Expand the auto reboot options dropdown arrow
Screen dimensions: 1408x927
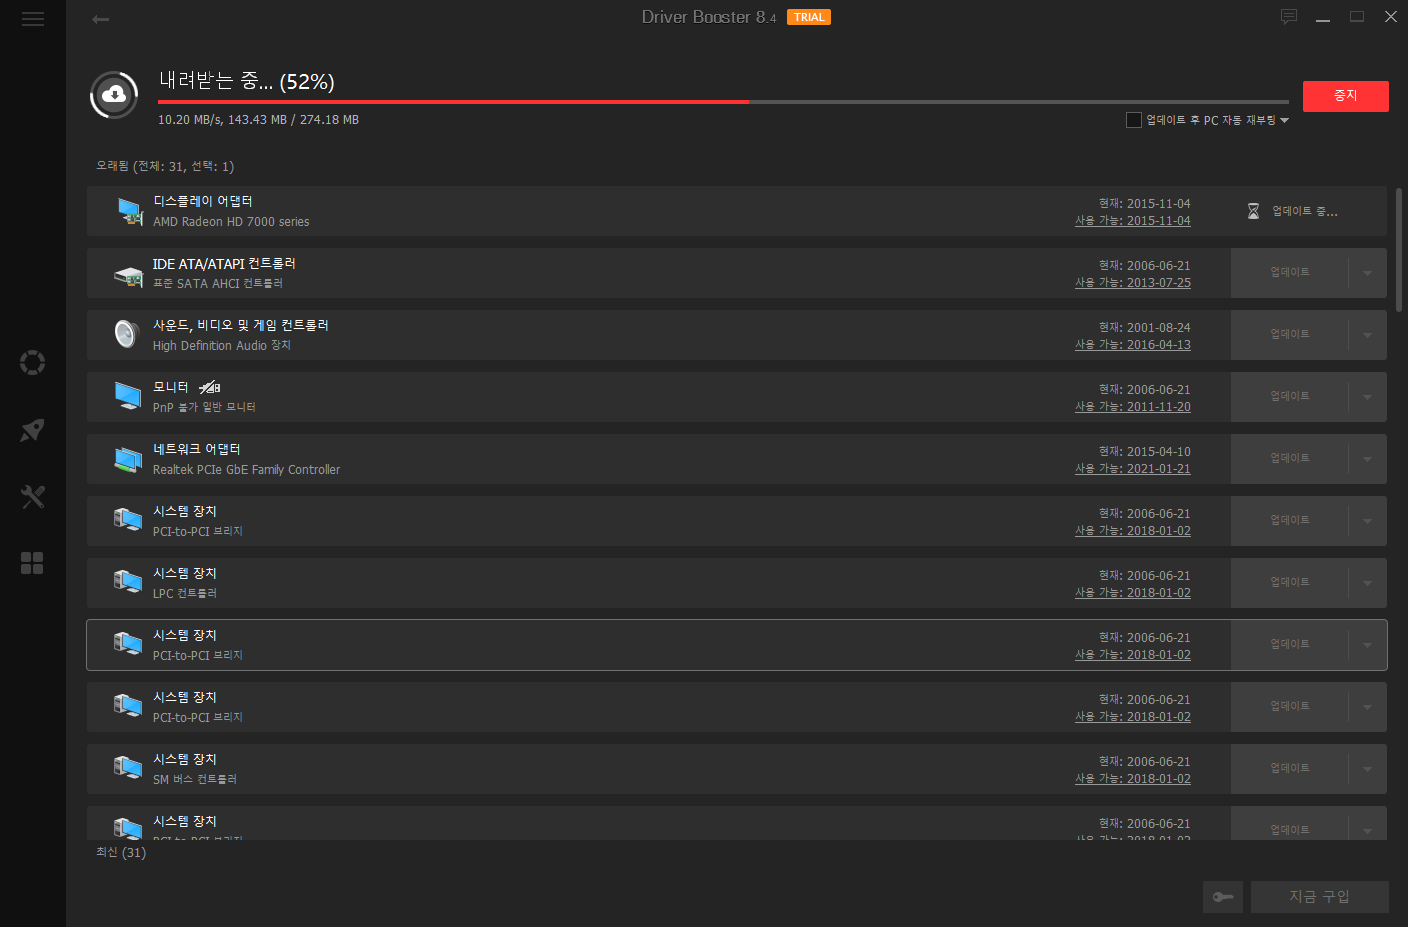(x=1285, y=121)
